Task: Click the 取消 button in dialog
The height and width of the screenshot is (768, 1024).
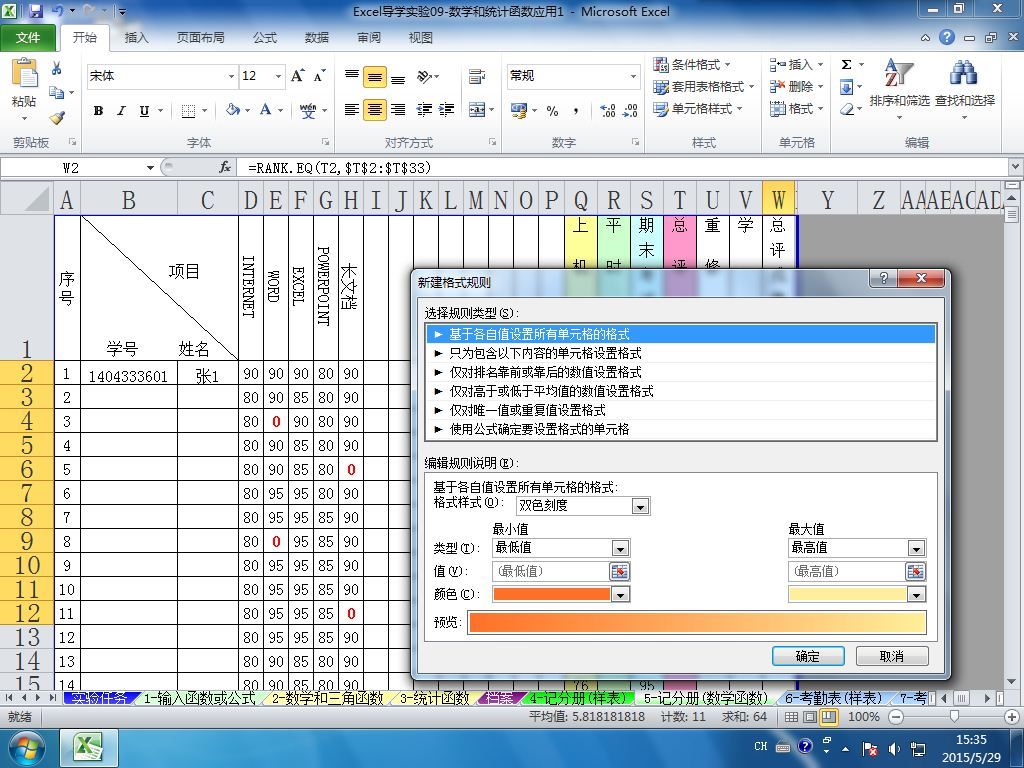Action: 891,656
